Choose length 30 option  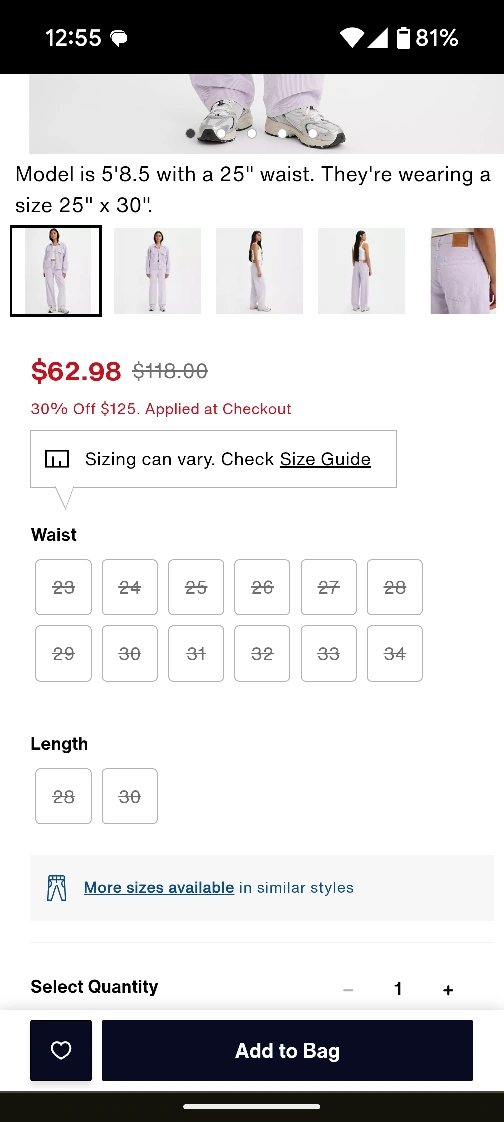[130, 796]
